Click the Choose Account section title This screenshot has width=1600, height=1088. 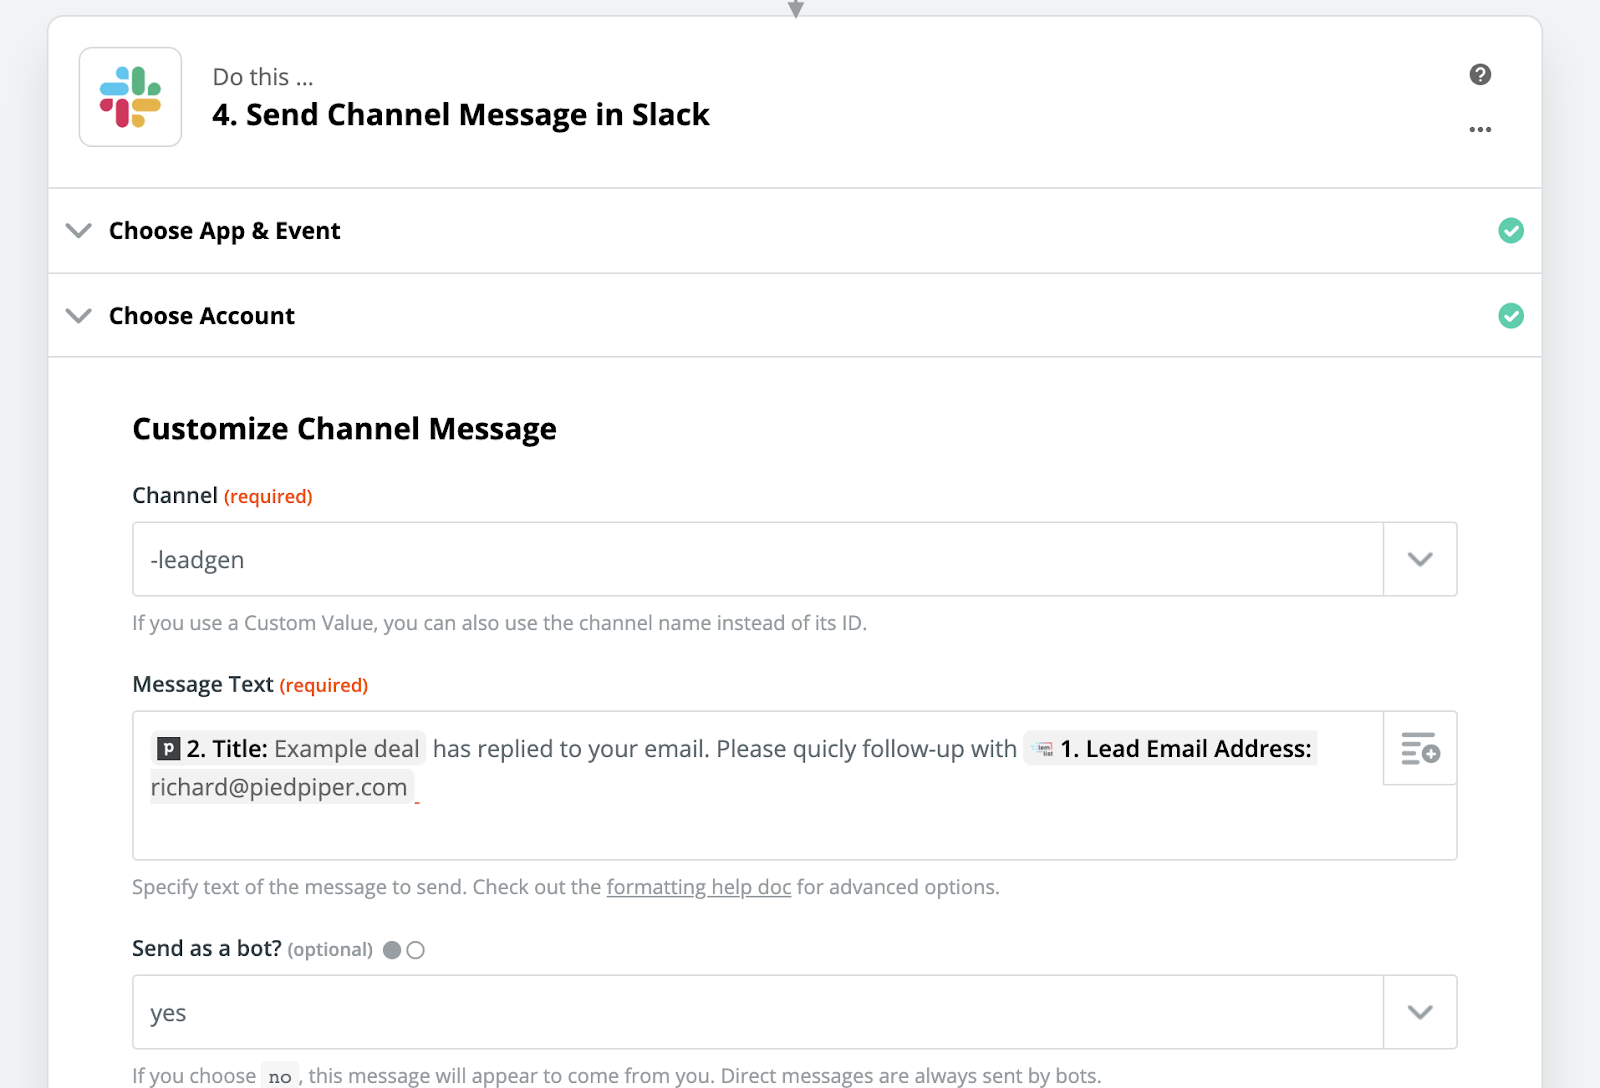pos(201,316)
